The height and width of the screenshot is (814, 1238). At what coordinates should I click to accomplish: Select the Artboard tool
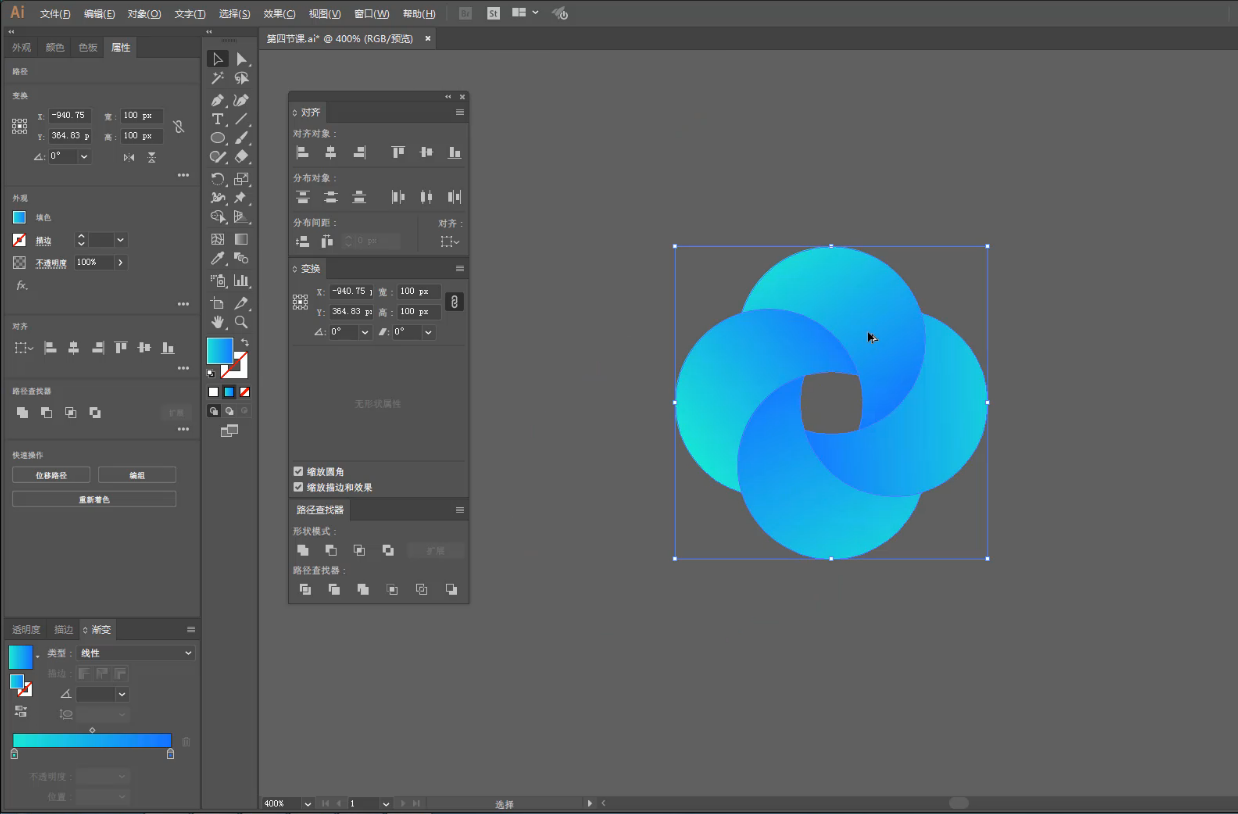click(218, 303)
